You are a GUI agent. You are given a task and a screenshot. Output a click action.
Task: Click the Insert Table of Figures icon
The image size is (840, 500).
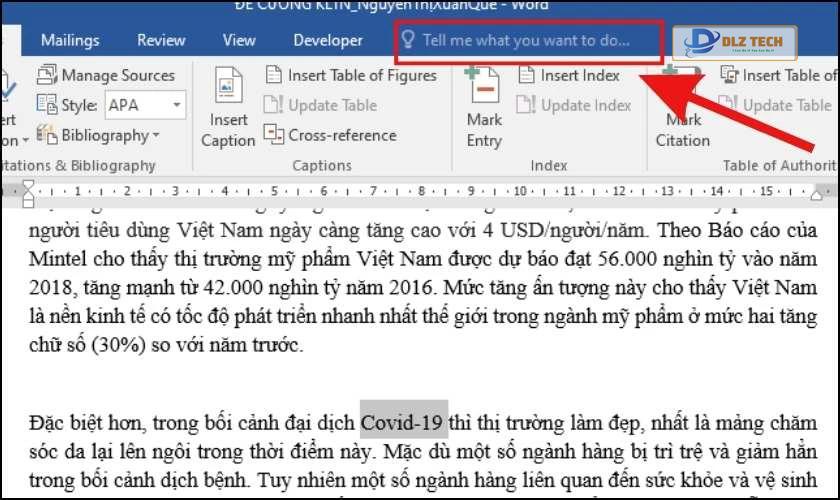274,75
